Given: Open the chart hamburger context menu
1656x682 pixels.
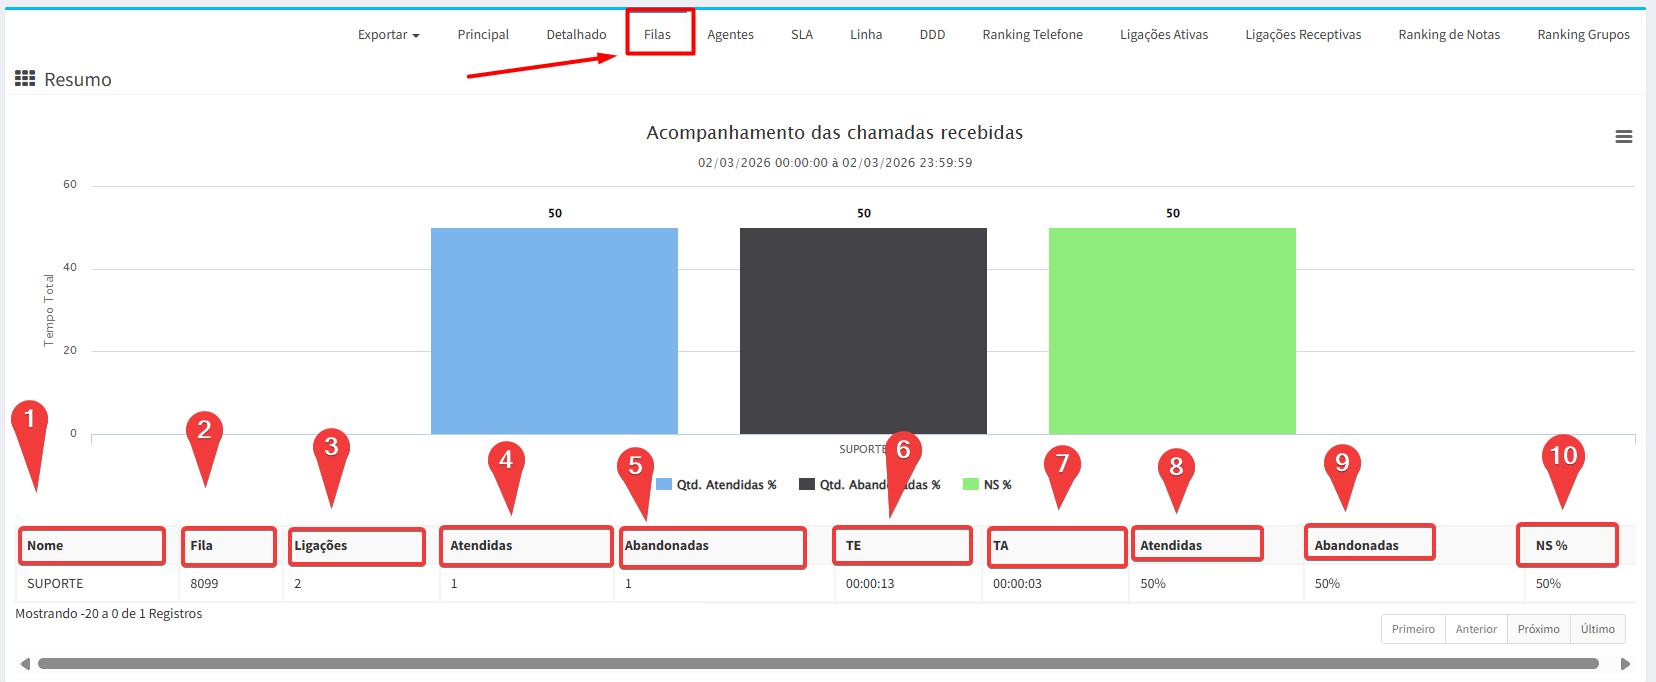Looking at the screenshot, I should pyautogui.click(x=1623, y=137).
